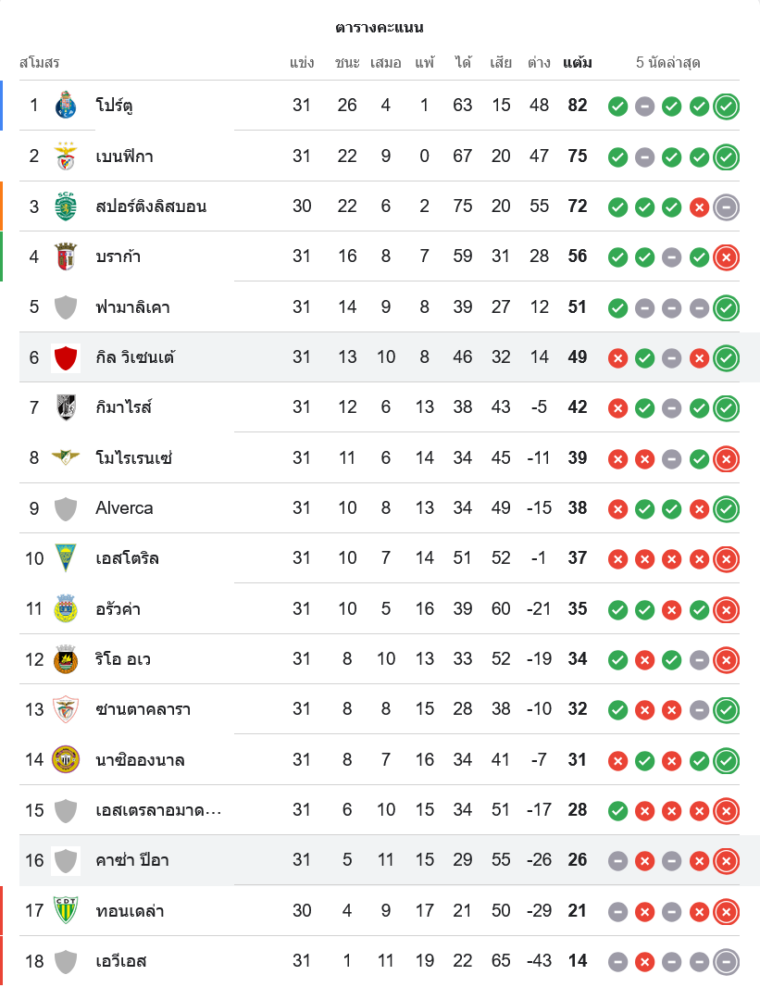Click the Moreirense crest icon
Image resolution: width=760 pixels, height=1000 pixels.
point(66,457)
